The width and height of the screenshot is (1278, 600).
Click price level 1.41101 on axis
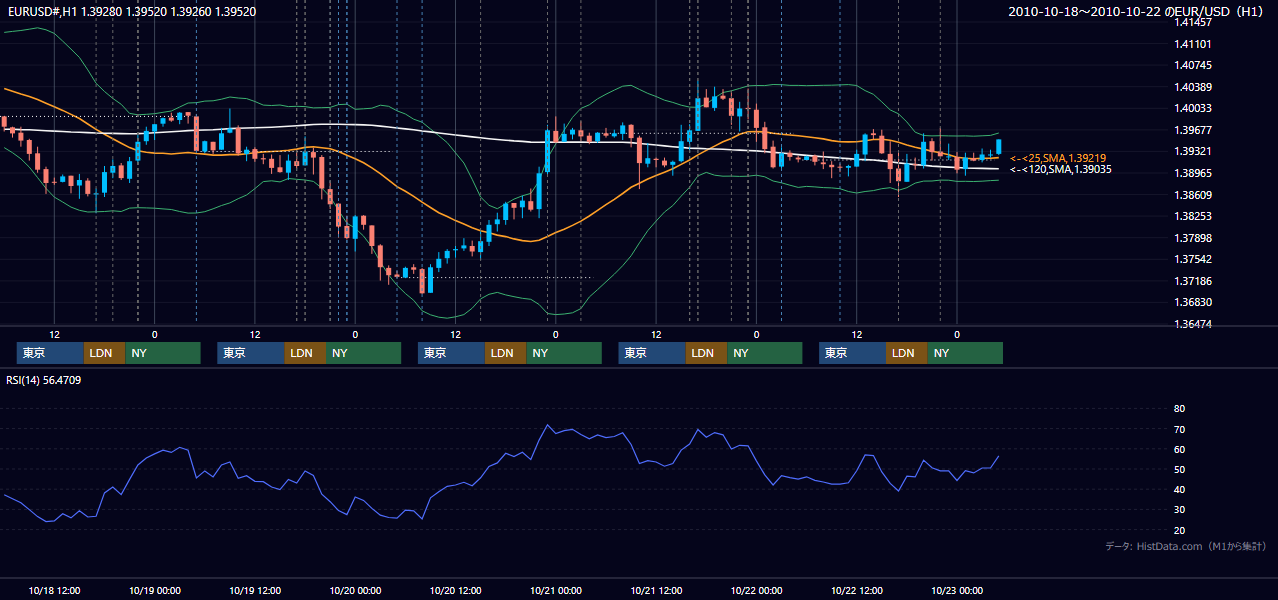tap(1192, 44)
